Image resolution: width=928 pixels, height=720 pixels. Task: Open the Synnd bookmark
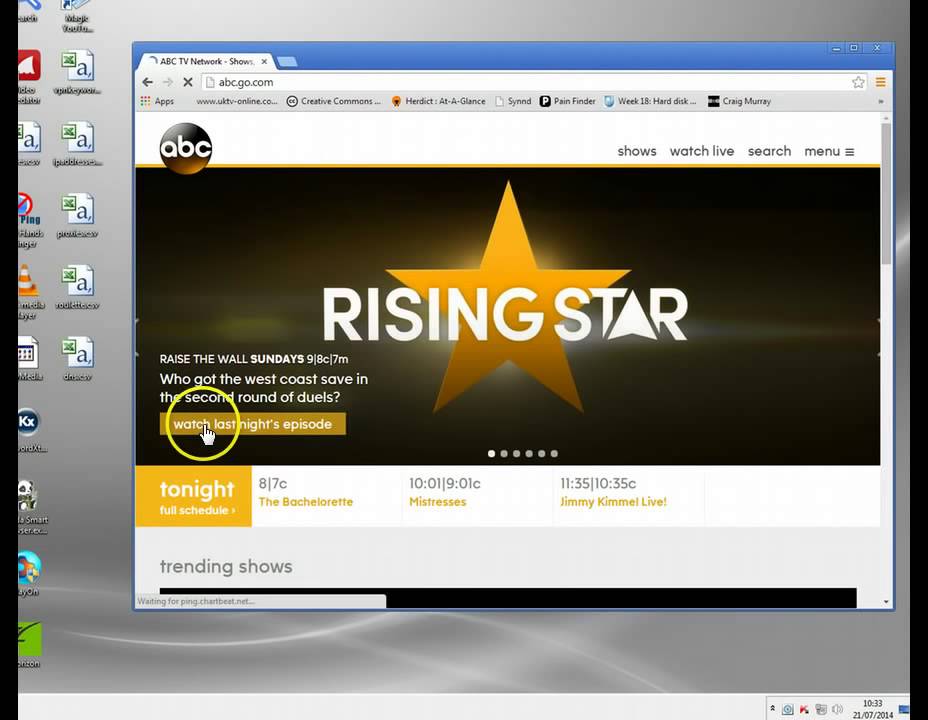513,101
